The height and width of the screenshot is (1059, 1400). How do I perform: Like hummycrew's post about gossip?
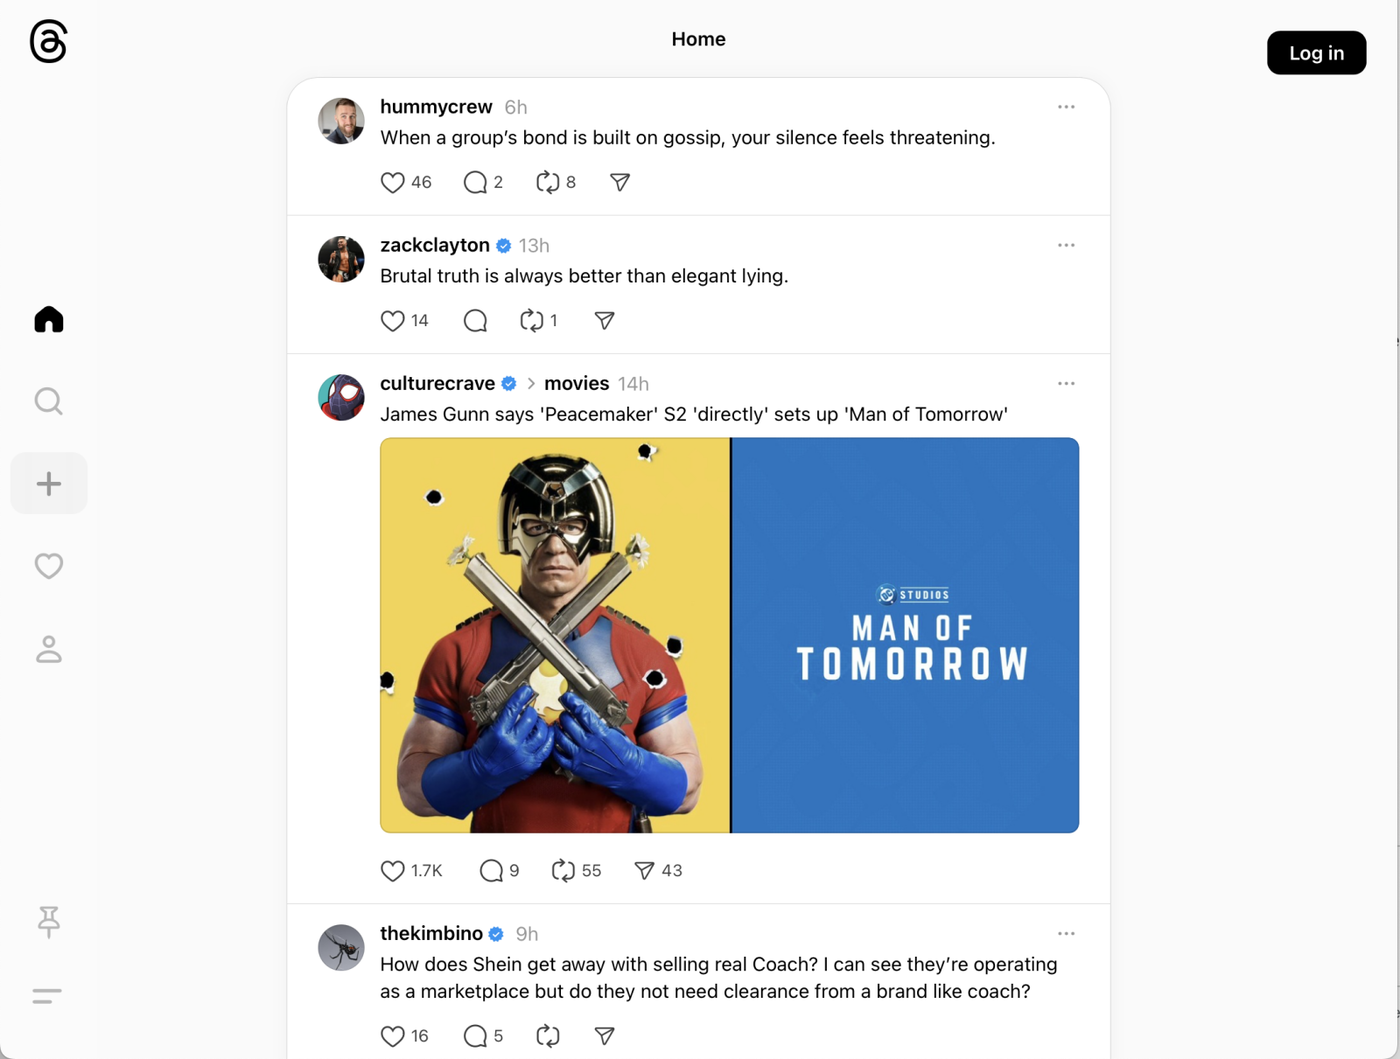[x=393, y=182]
